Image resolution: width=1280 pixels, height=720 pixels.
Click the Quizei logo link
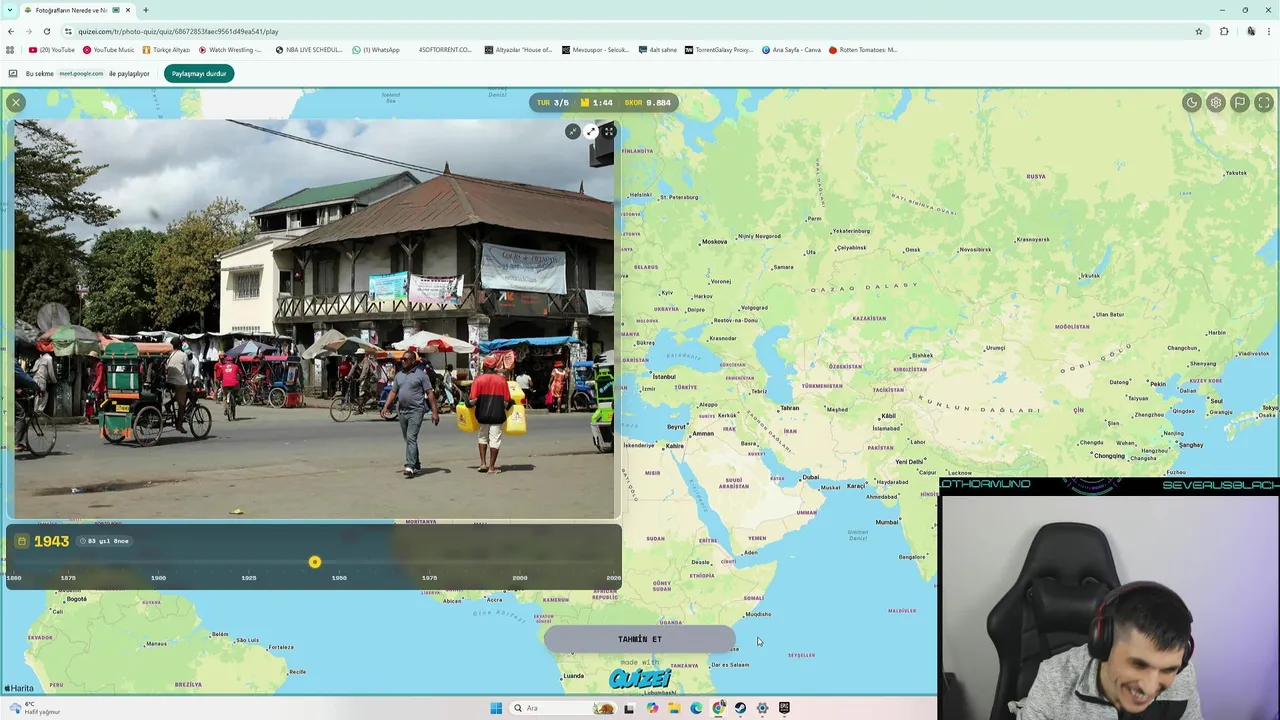(x=640, y=679)
